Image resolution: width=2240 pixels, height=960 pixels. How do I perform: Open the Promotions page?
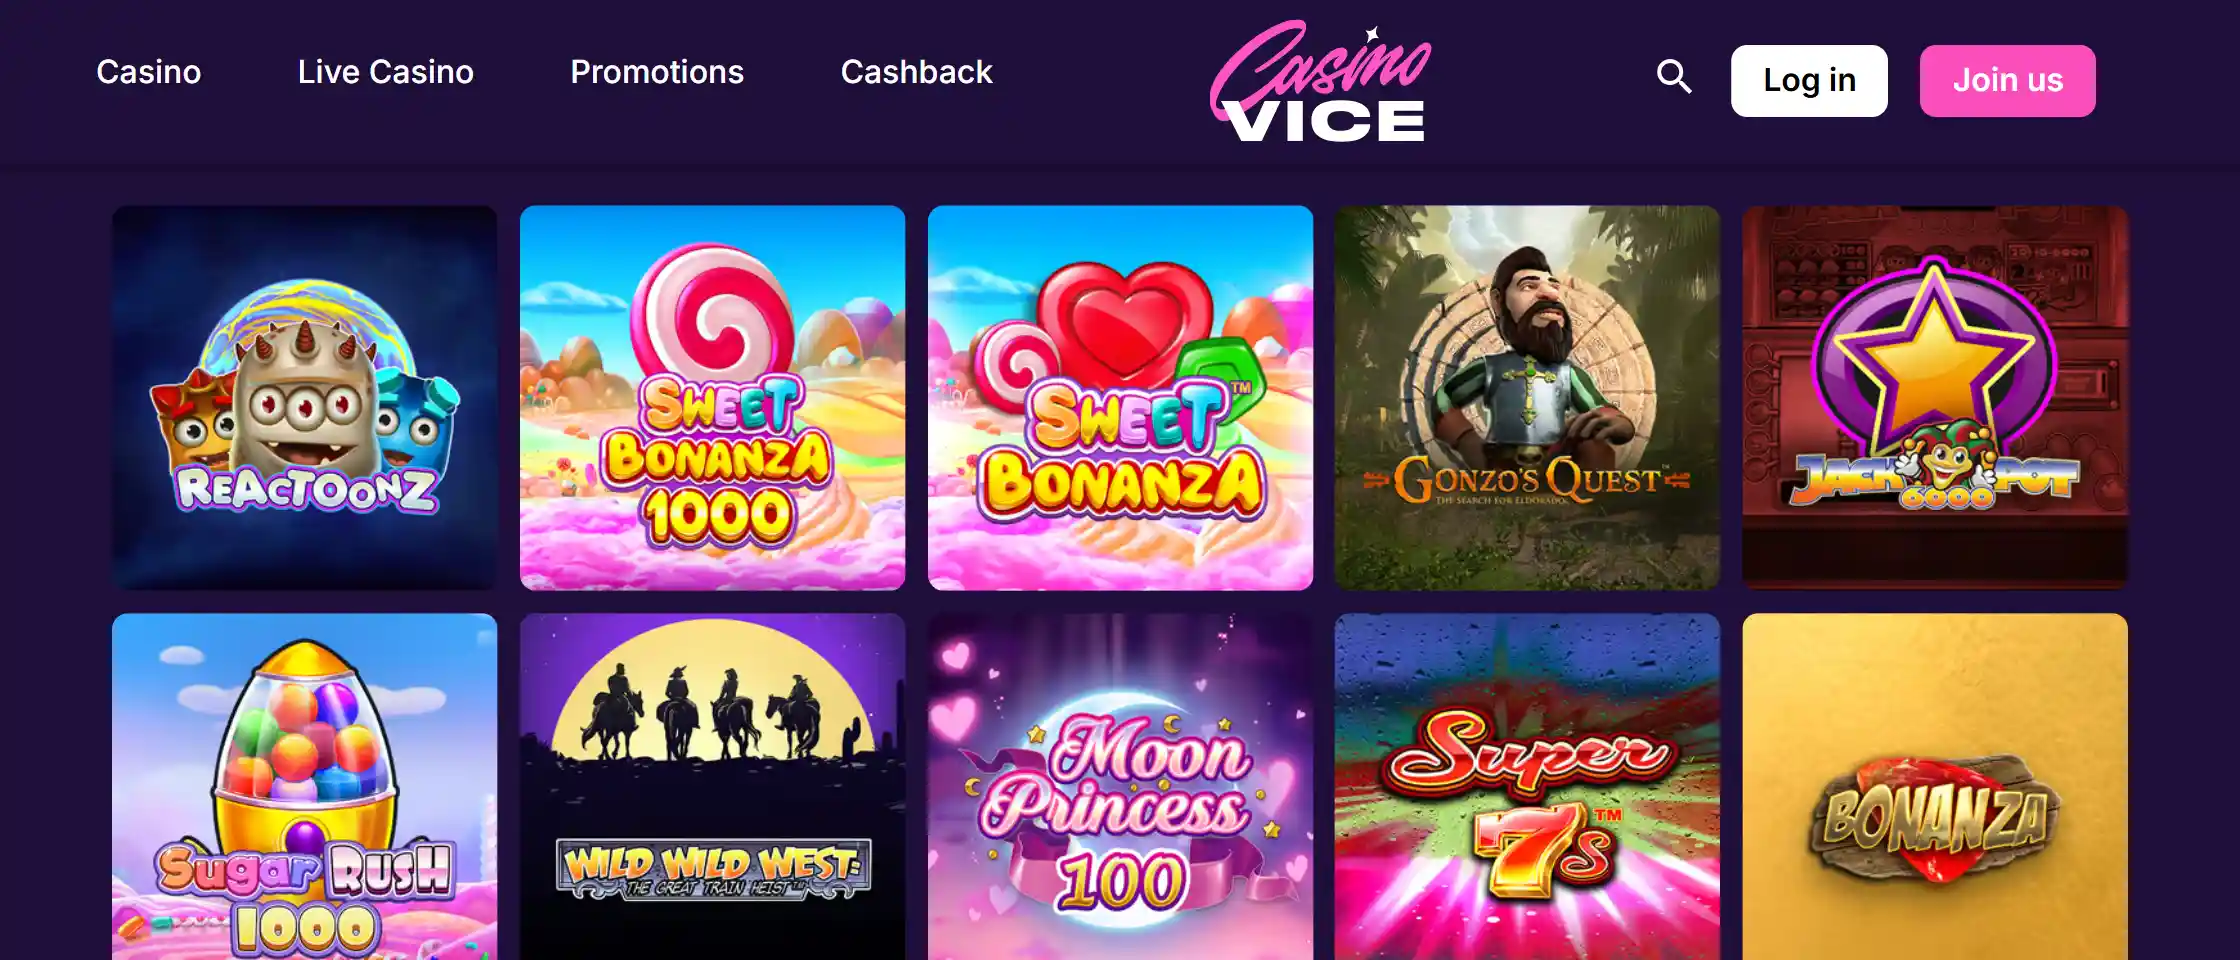[x=657, y=72]
